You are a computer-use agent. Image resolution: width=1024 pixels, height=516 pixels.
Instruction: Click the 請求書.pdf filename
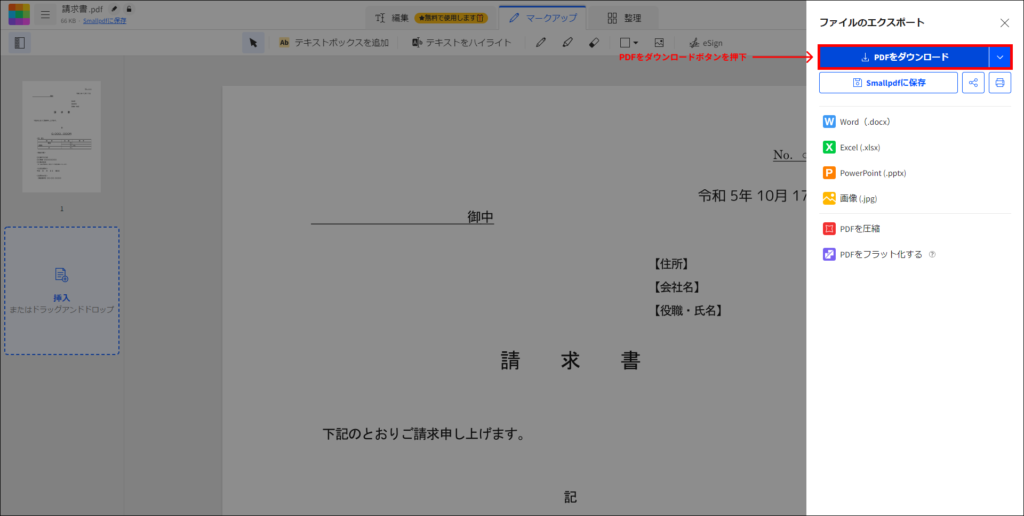pos(82,9)
